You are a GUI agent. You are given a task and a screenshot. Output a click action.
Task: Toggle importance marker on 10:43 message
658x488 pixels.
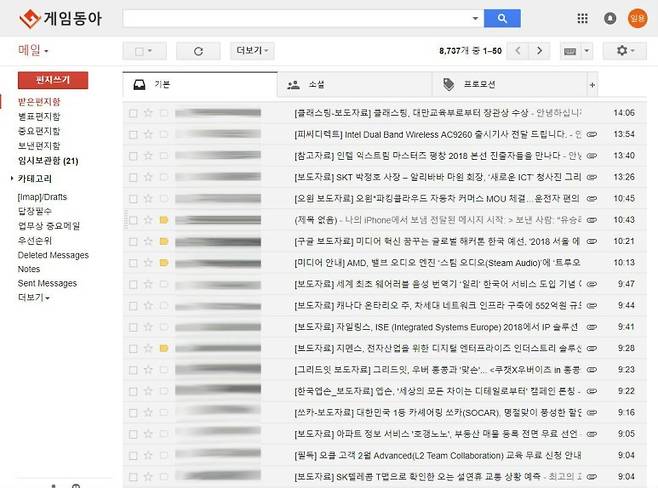click(164, 220)
